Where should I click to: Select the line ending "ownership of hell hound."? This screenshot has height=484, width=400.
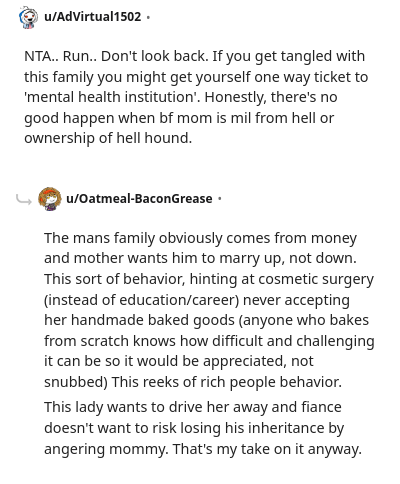coord(108,138)
